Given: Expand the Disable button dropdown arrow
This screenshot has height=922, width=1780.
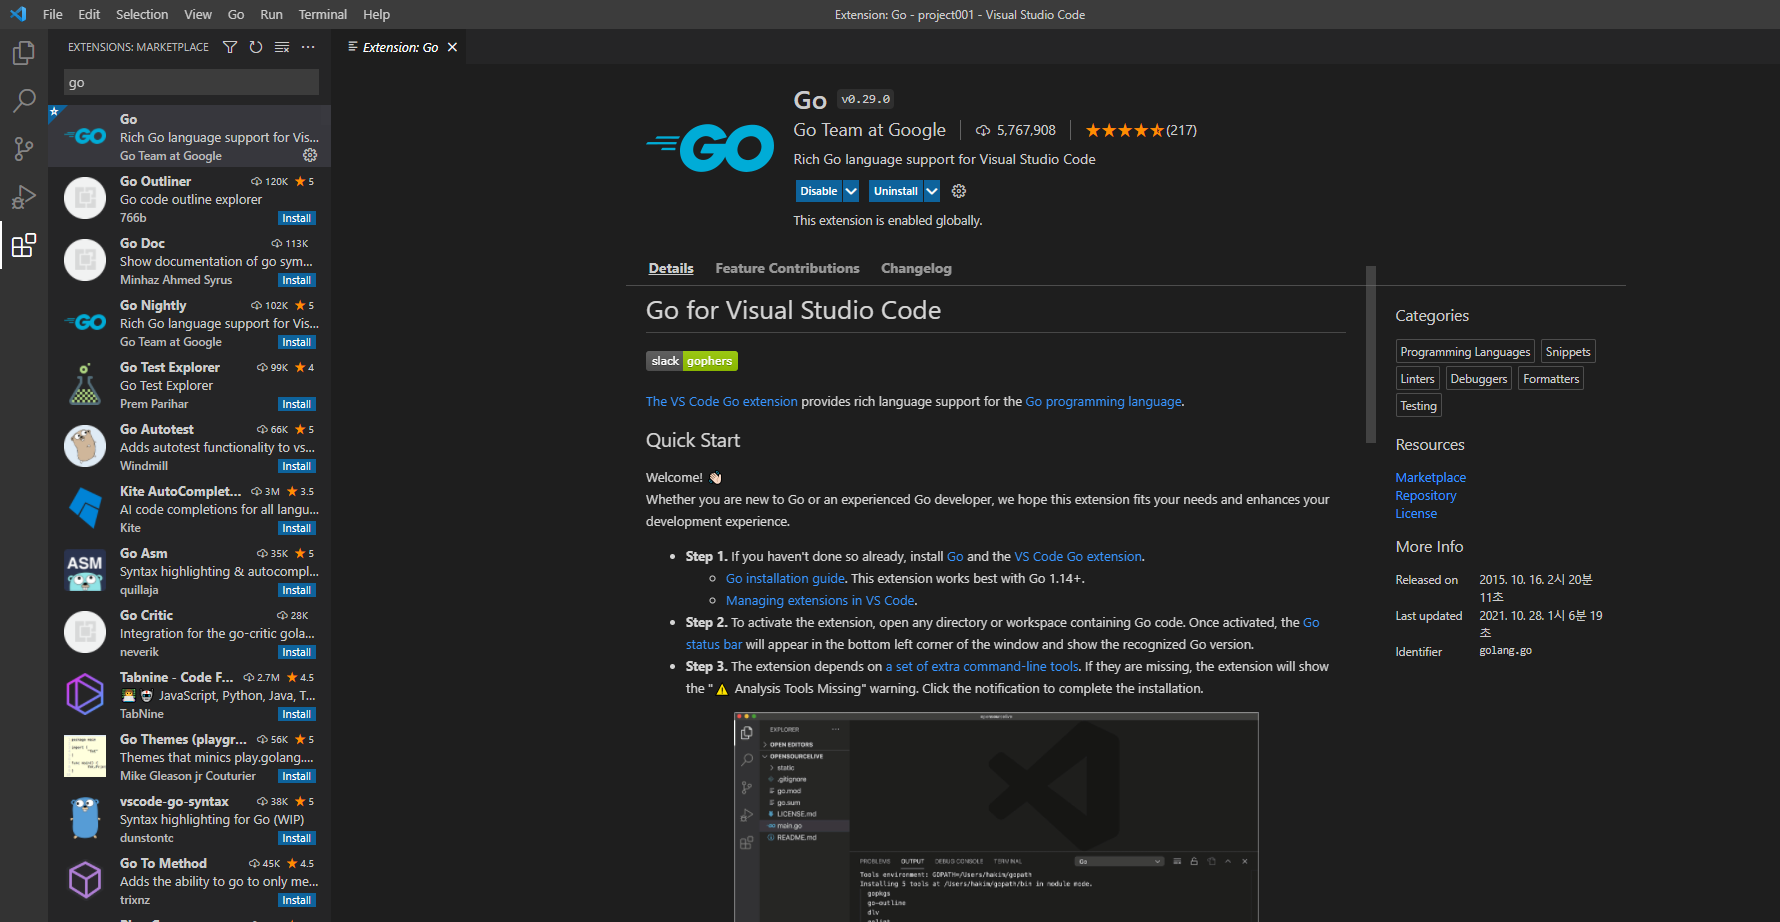Looking at the screenshot, I should tap(851, 191).
